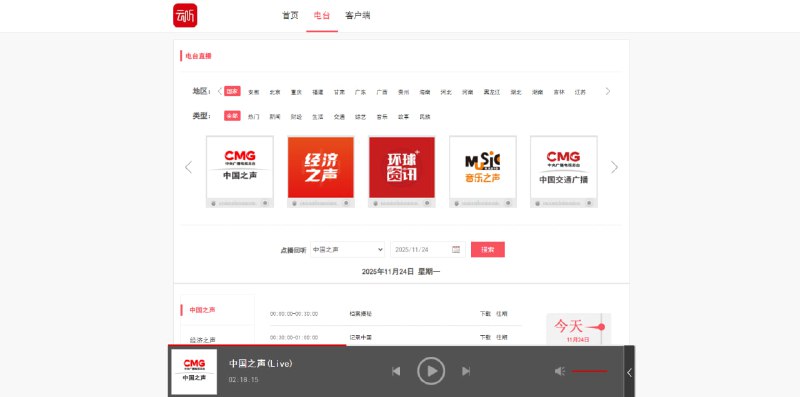Switch to the 客户端 tab
Screen dimensions: 800x397
pyautogui.click(x=358, y=15)
